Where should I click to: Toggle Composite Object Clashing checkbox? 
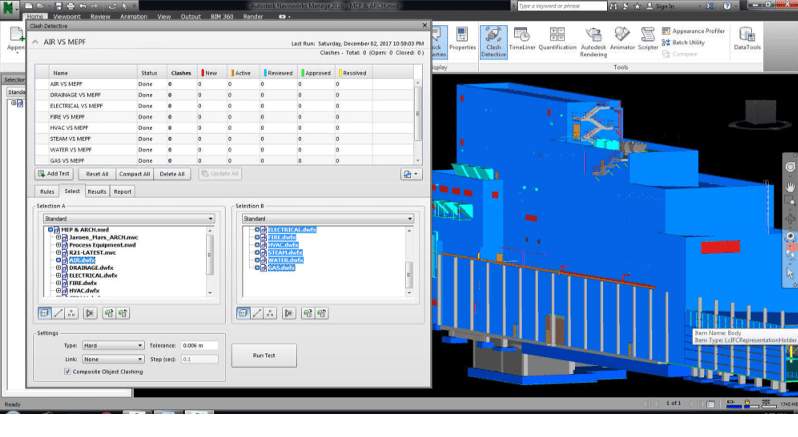(67, 371)
